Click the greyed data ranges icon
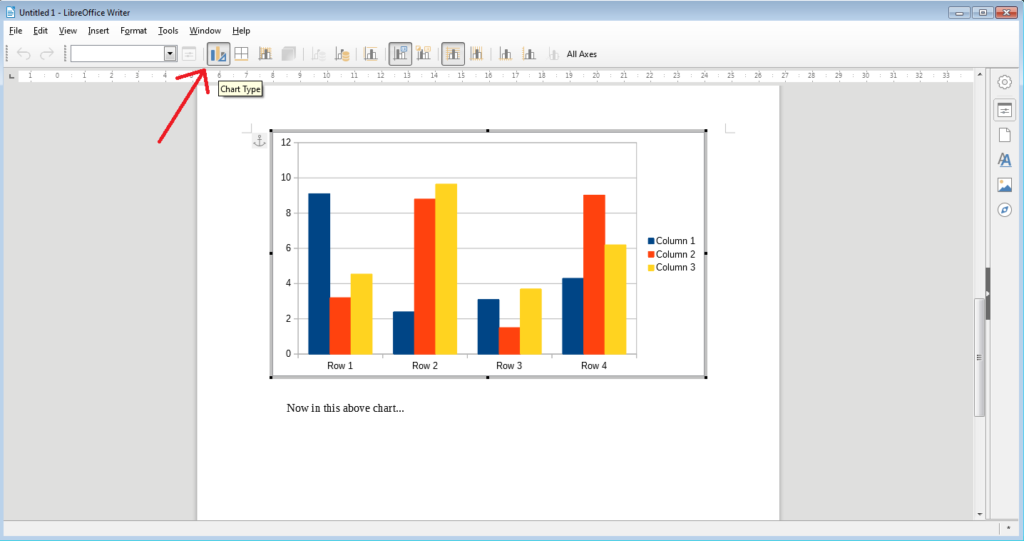This screenshot has height=541, width=1024. coord(318,54)
